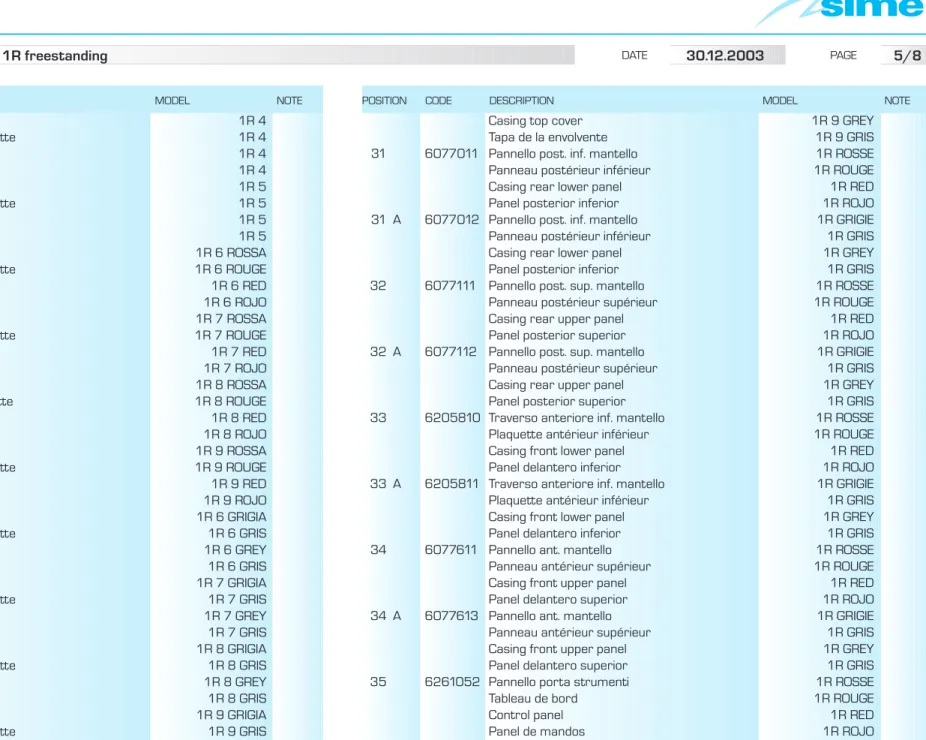
Task: Click the '1R freestanding' title
Action: (55, 56)
